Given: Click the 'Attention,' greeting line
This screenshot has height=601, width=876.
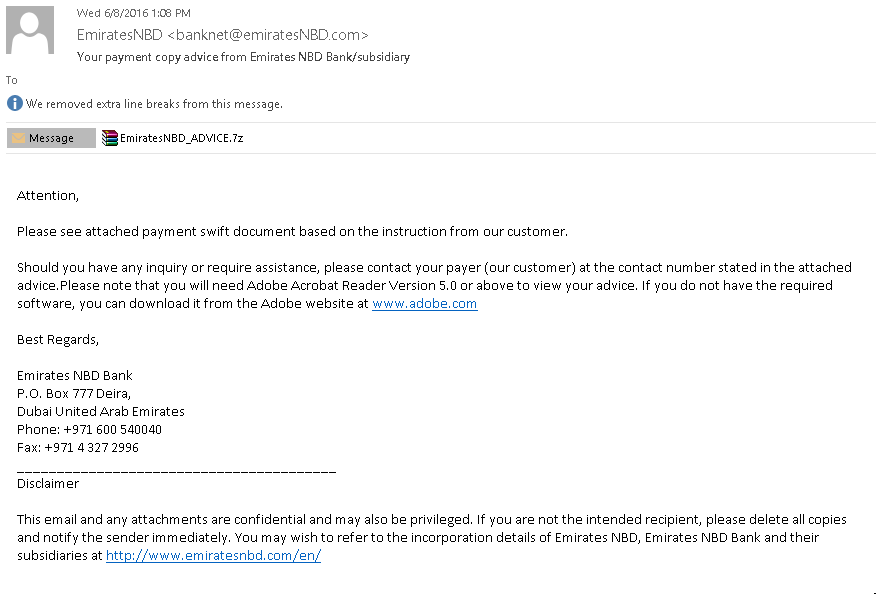Looking at the screenshot, I should 48,195.
